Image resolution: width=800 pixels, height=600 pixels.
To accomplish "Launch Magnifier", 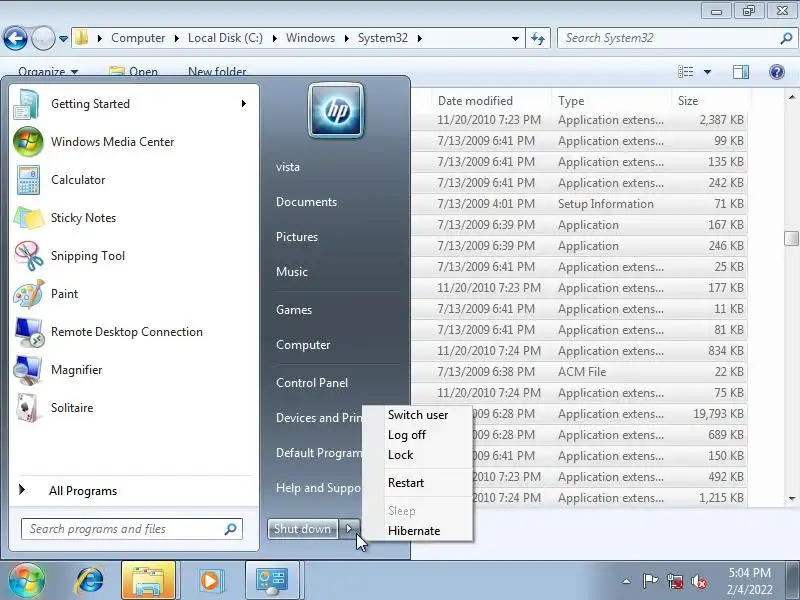I will [134, 370].
